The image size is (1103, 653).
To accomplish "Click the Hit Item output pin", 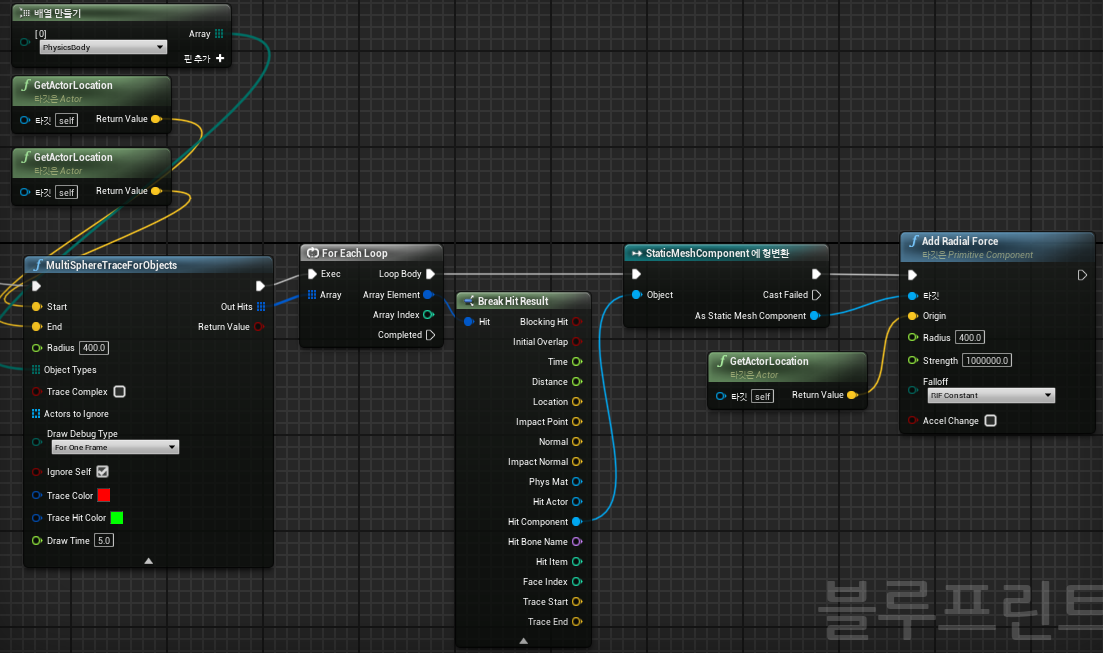I will point(577,562).
